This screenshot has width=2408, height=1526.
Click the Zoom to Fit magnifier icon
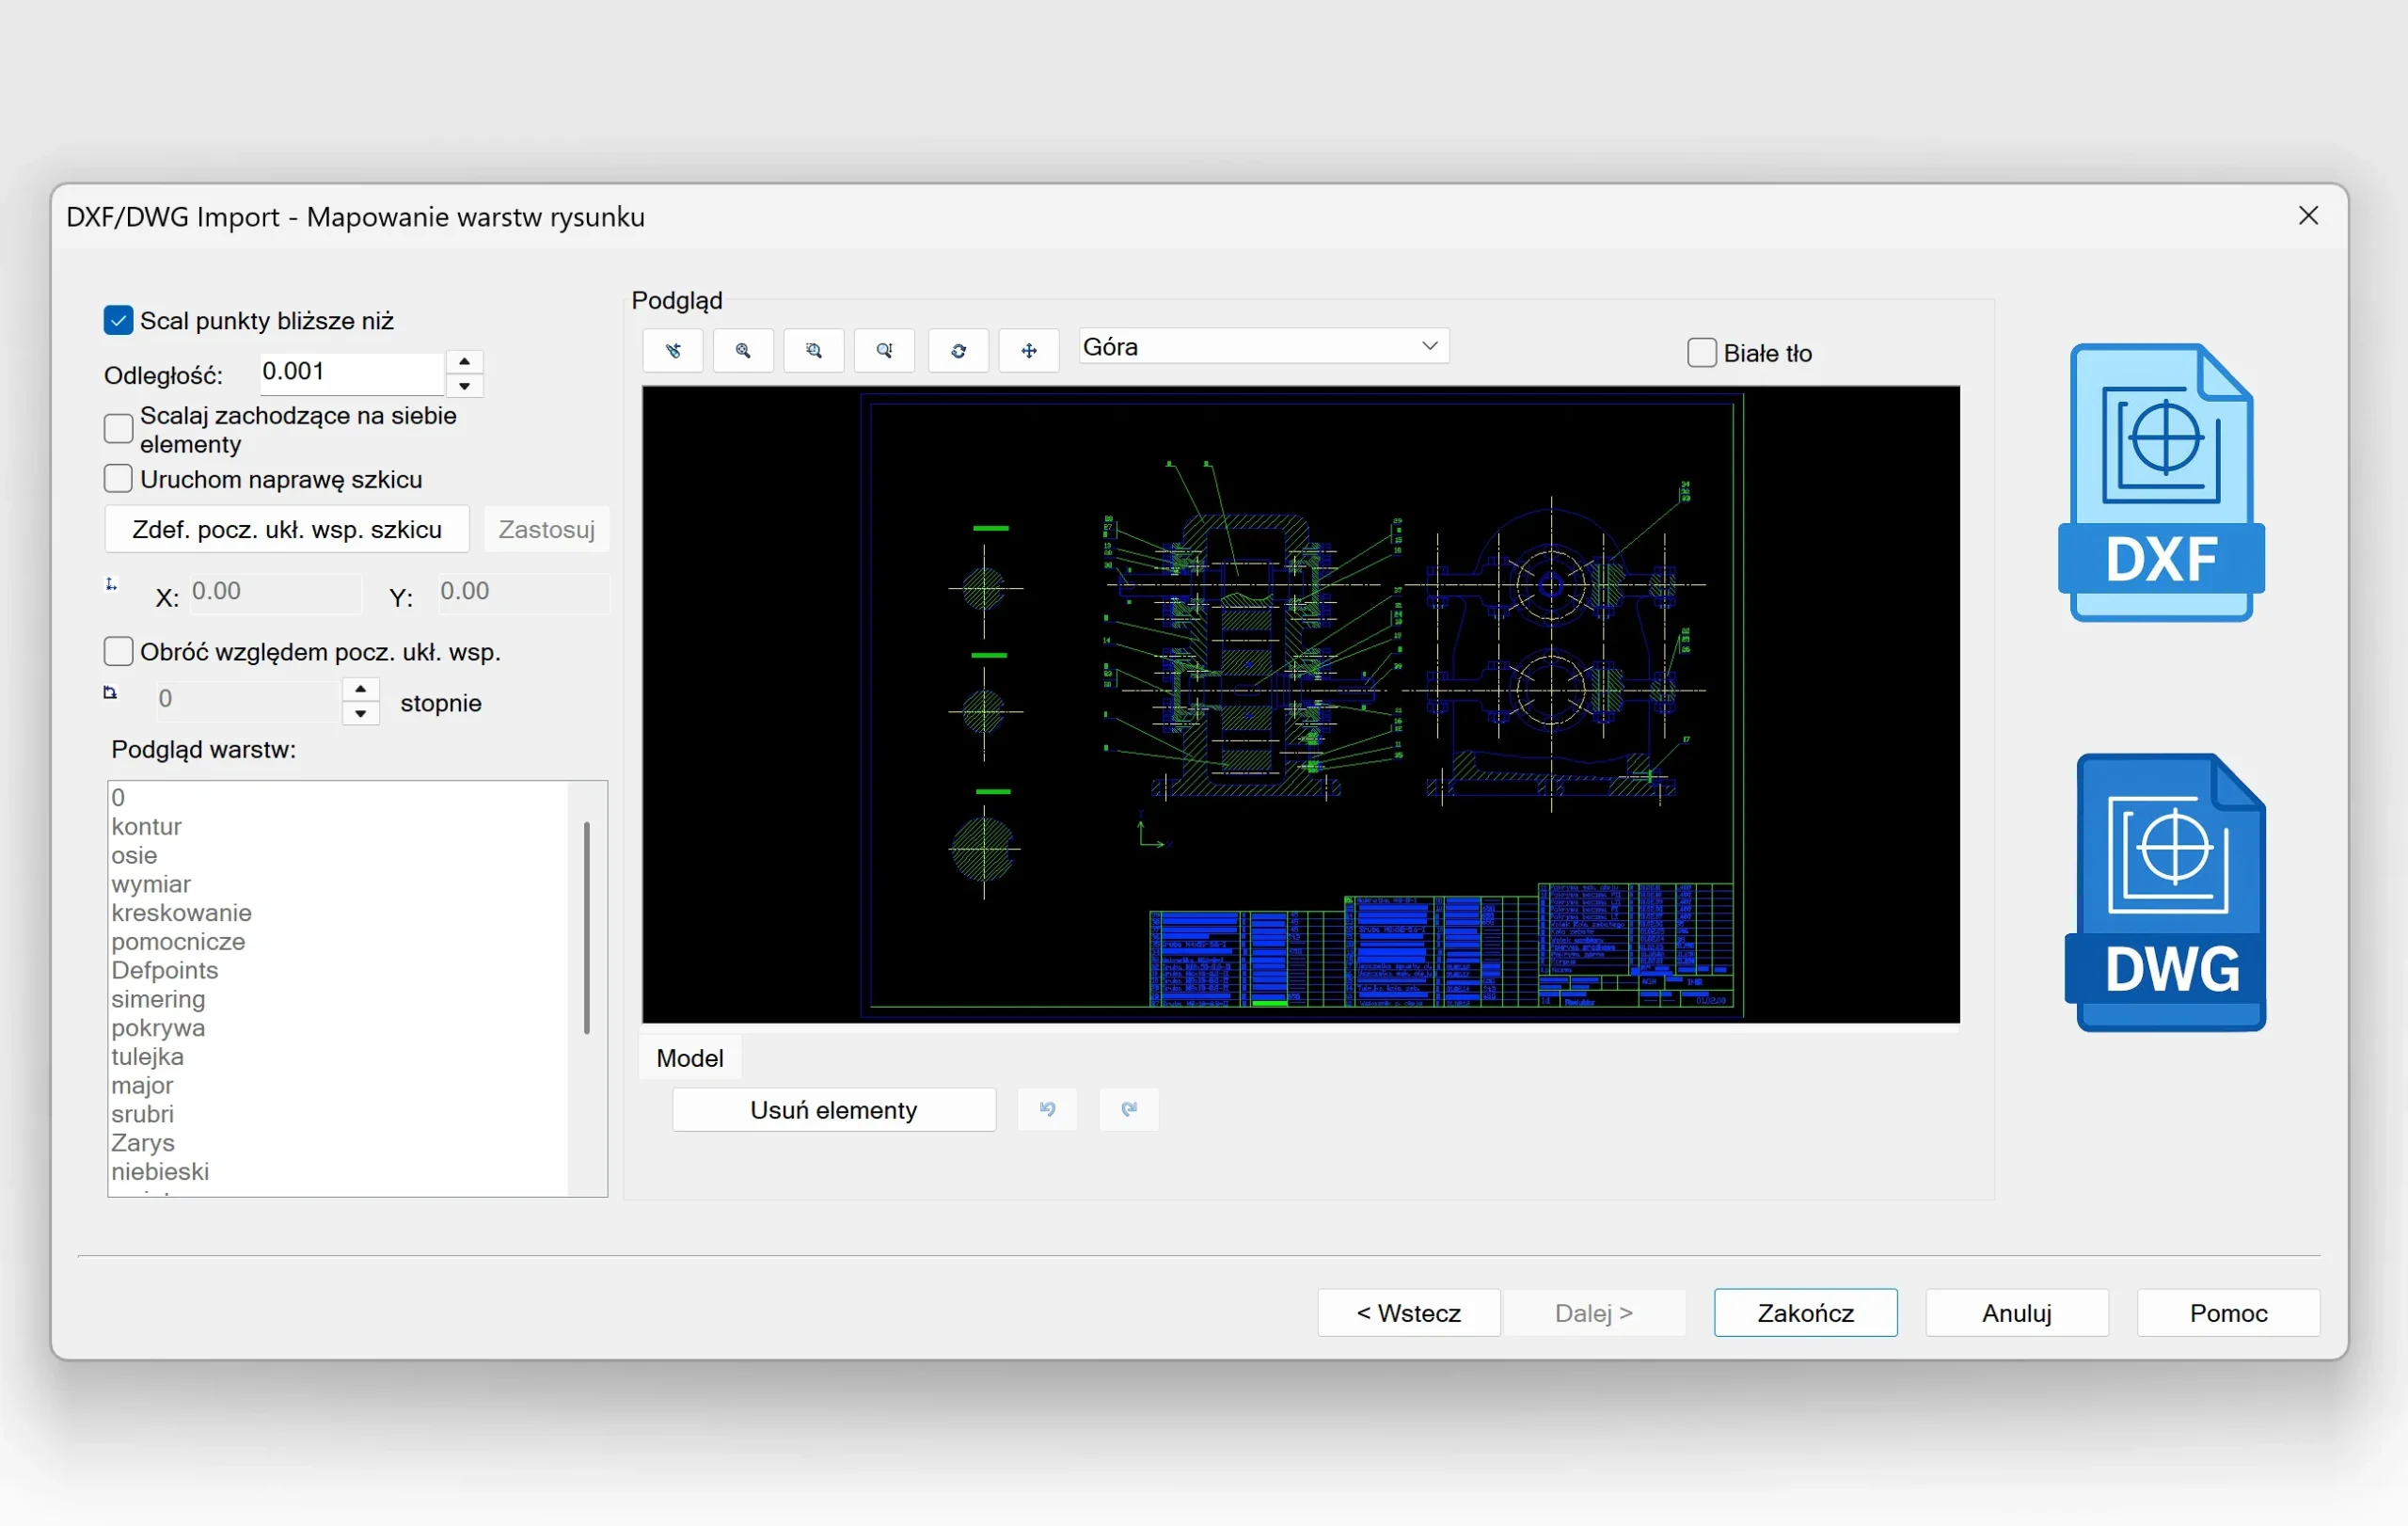[743, 351]
